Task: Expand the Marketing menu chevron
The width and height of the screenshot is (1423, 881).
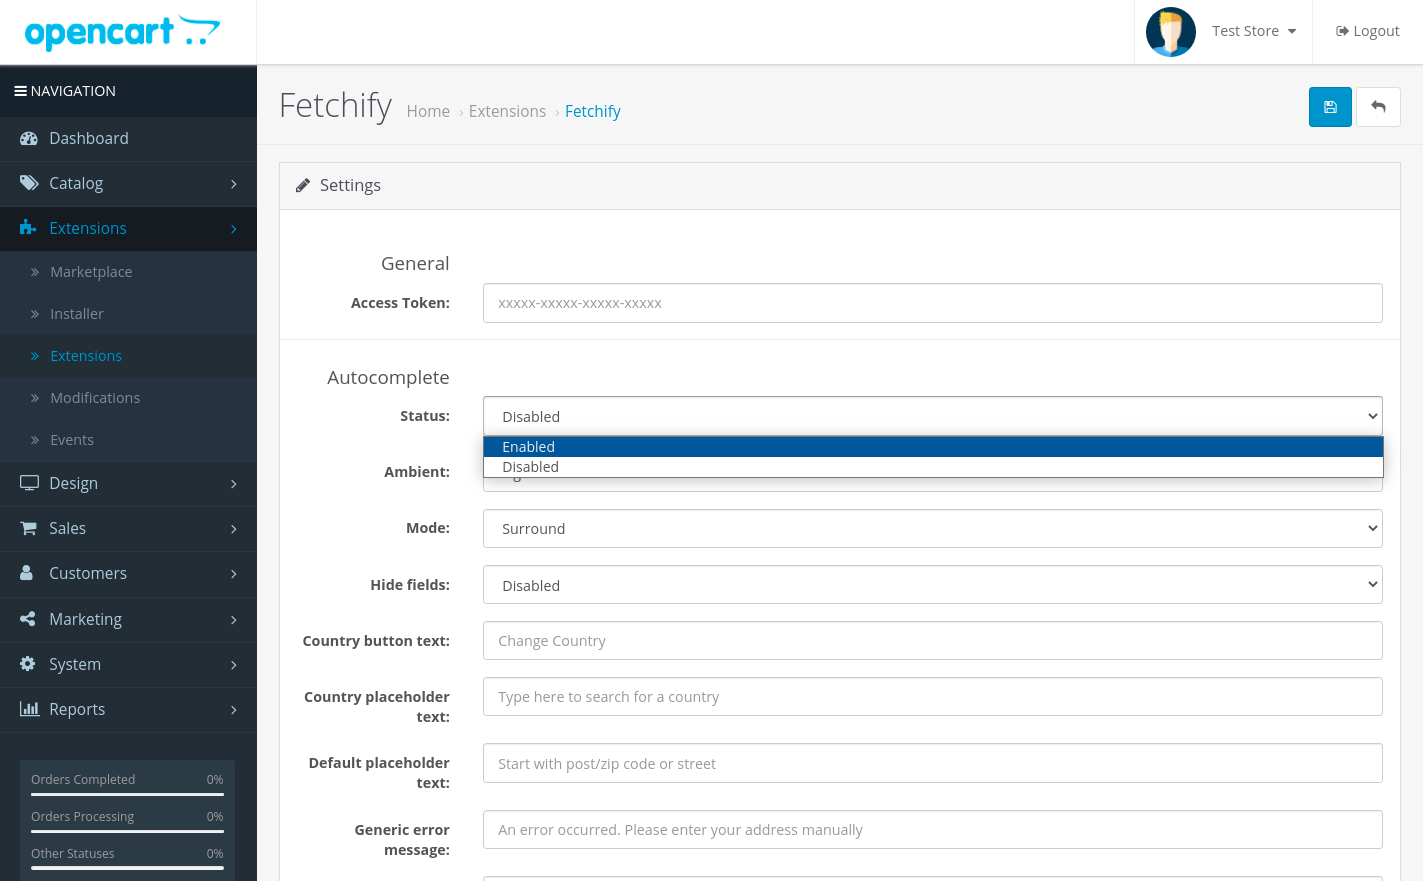Action: click(234, 620)
